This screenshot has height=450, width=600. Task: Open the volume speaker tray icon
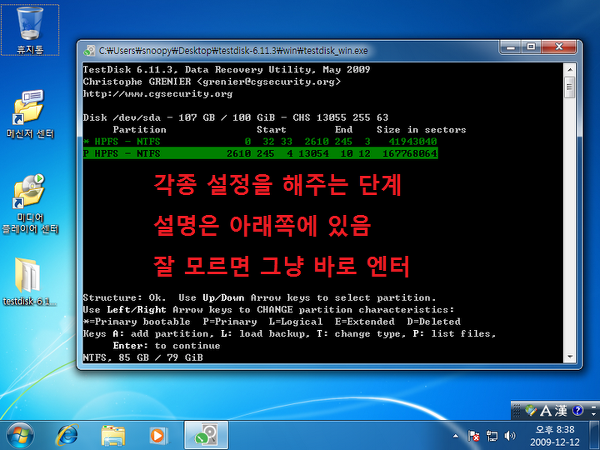coord(510,436)
